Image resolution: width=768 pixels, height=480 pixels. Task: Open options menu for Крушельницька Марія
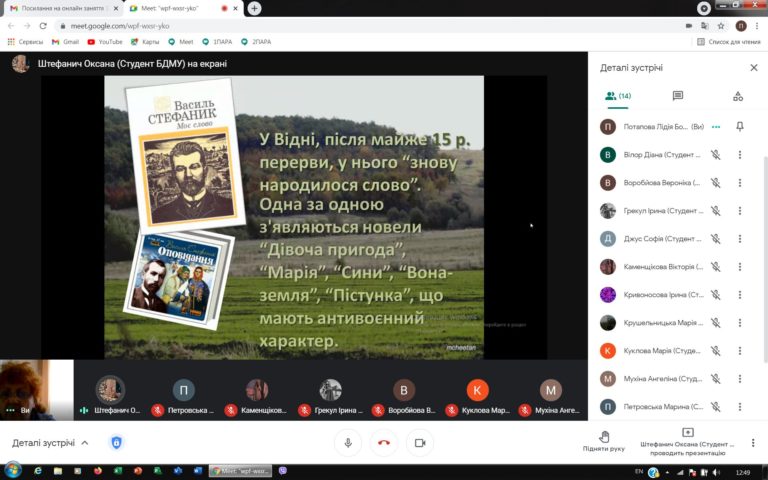[740, 322]
